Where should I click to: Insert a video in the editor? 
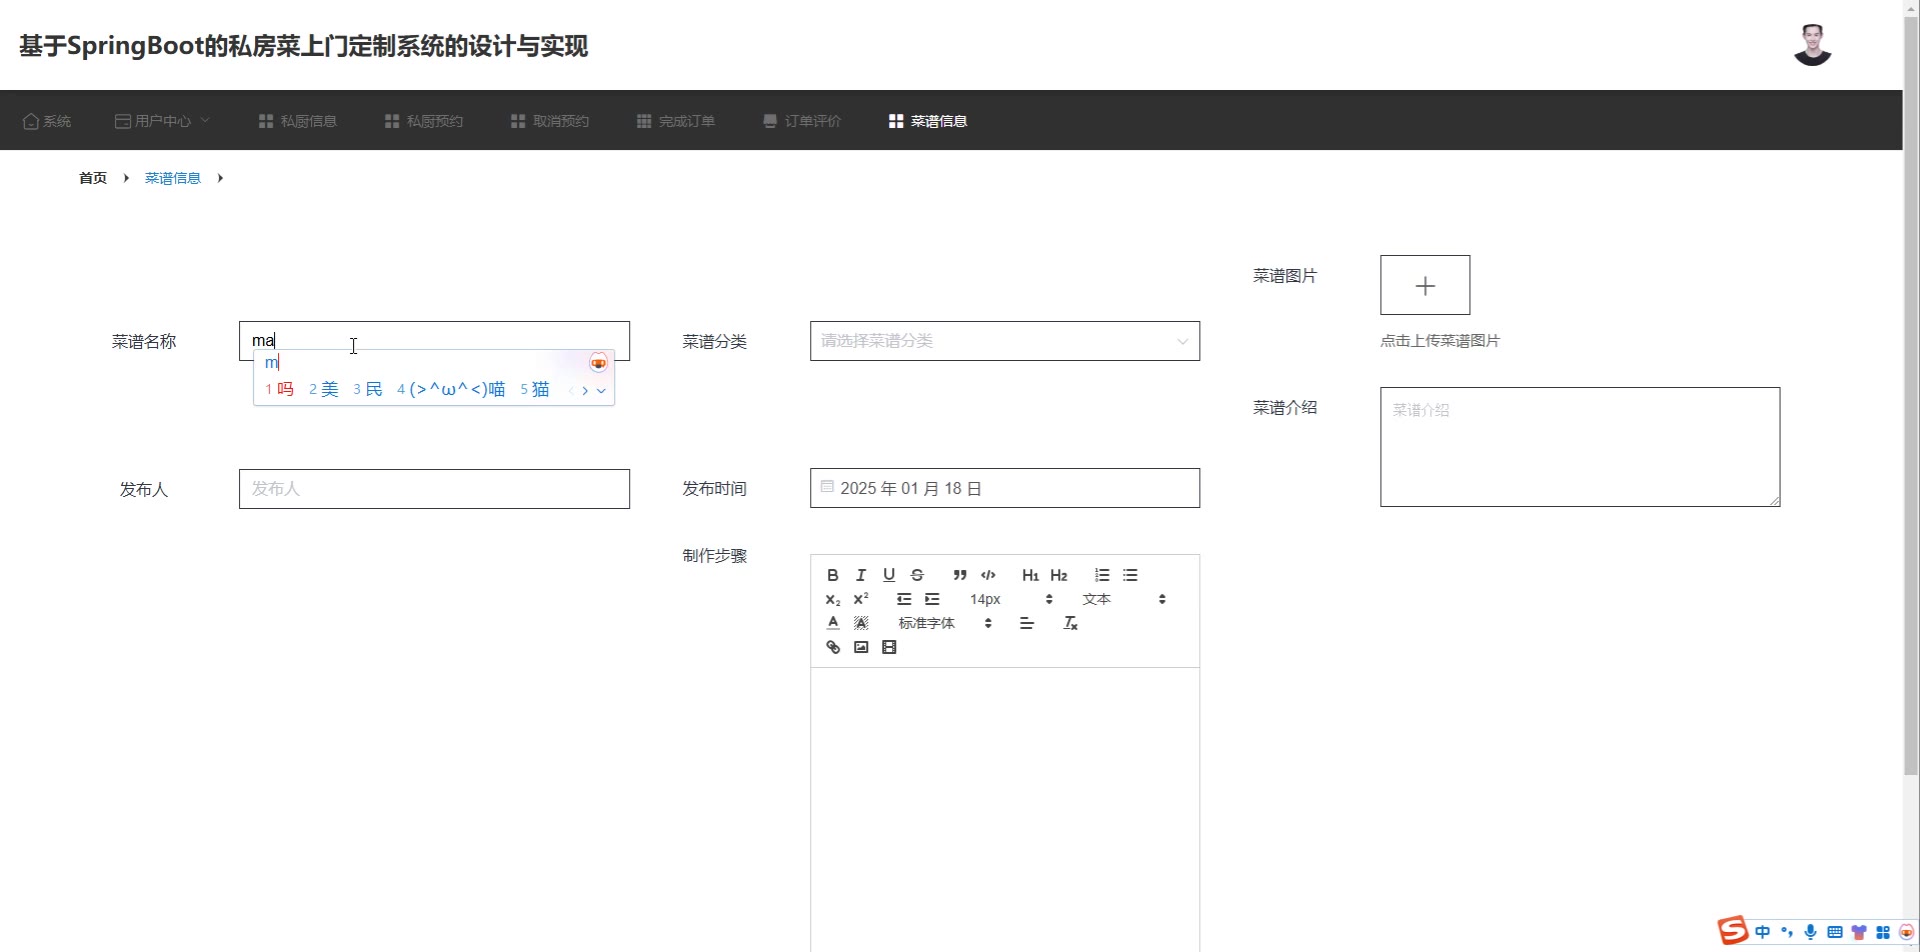click(889, 647)
